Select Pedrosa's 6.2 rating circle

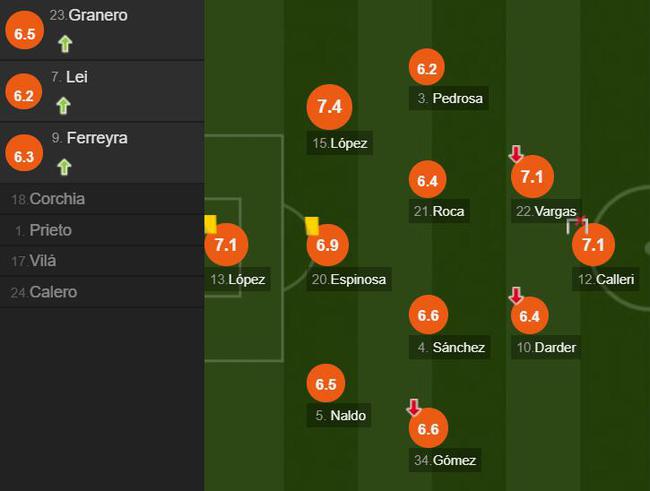[427, 68]
